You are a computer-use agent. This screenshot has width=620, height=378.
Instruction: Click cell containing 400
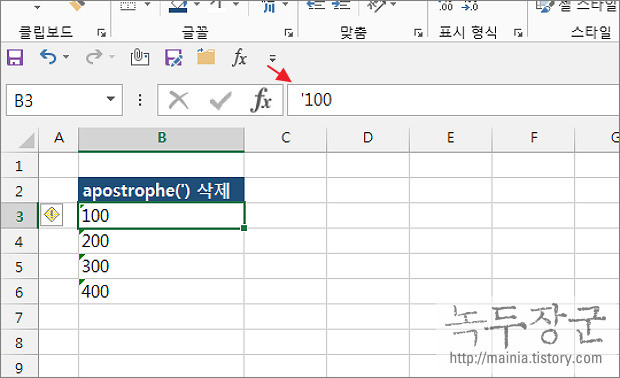(x=161, y=292)
